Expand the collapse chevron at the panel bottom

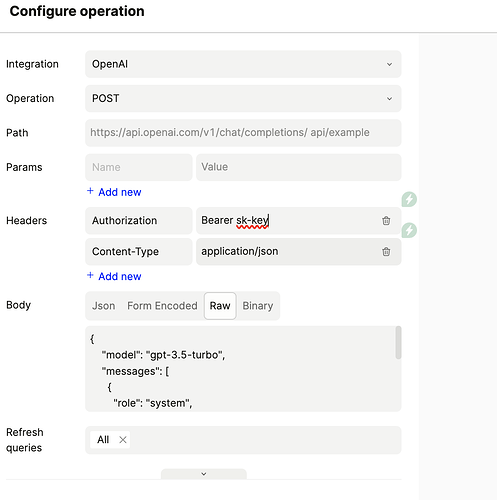[204, 474]
